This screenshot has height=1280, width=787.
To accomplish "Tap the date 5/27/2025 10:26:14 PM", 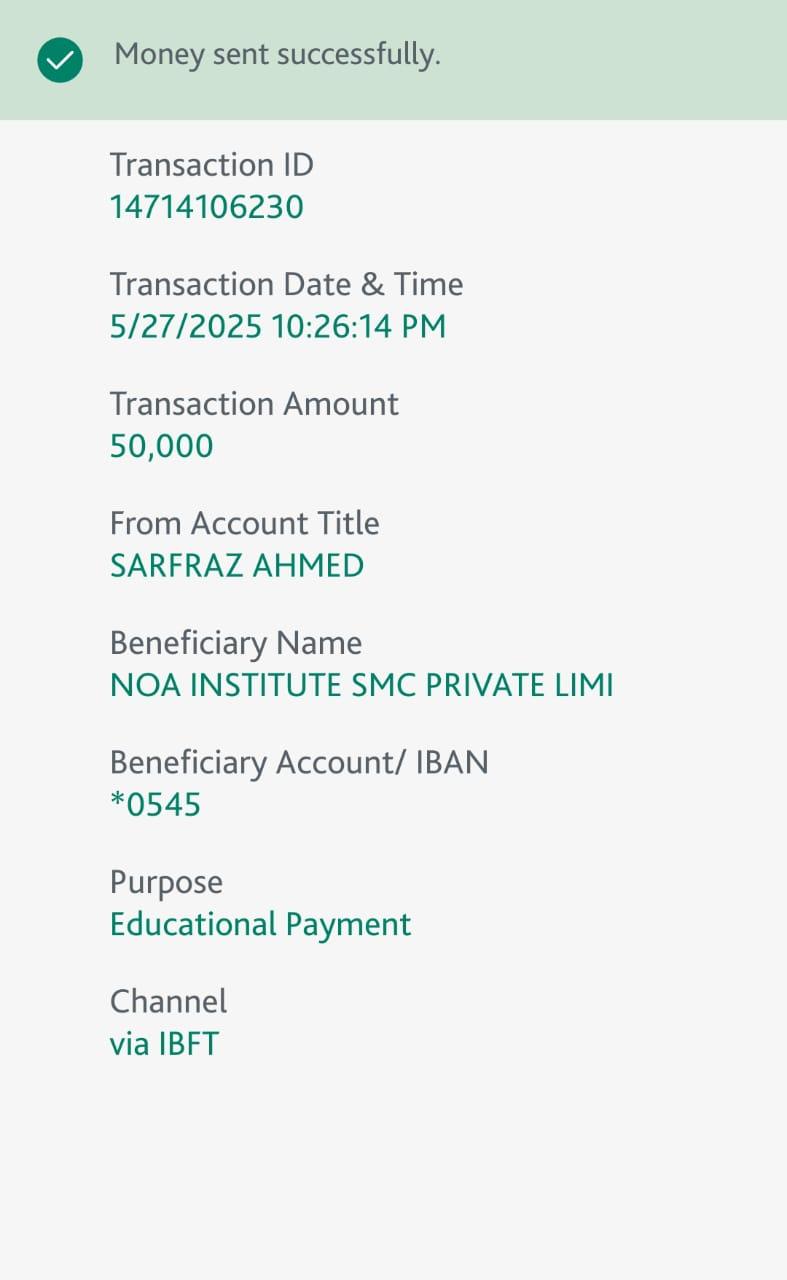I will tap(278, 326).
